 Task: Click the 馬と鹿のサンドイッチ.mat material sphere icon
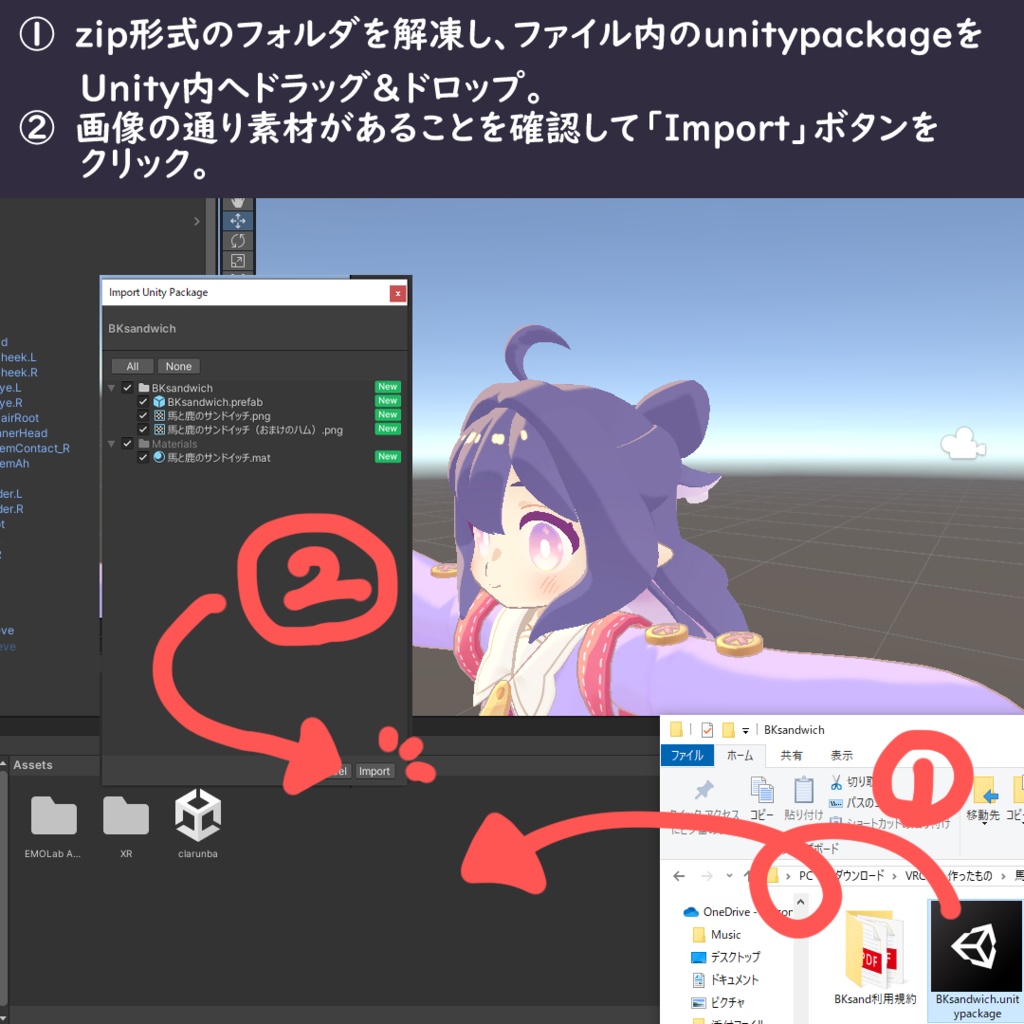159,457
